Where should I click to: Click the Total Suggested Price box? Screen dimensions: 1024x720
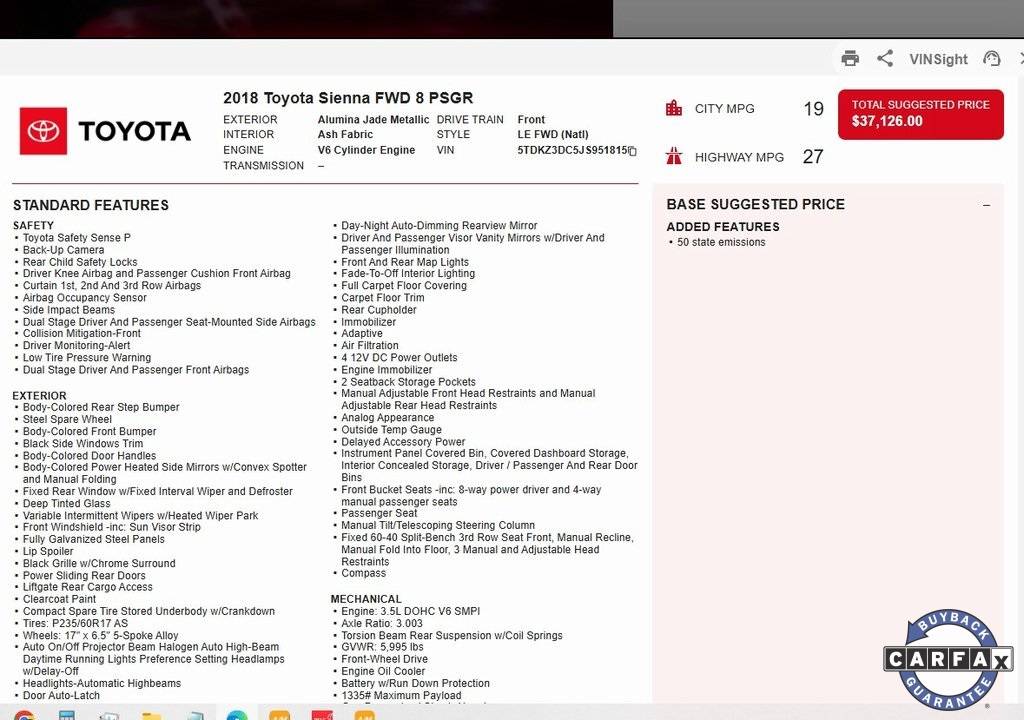920,114
